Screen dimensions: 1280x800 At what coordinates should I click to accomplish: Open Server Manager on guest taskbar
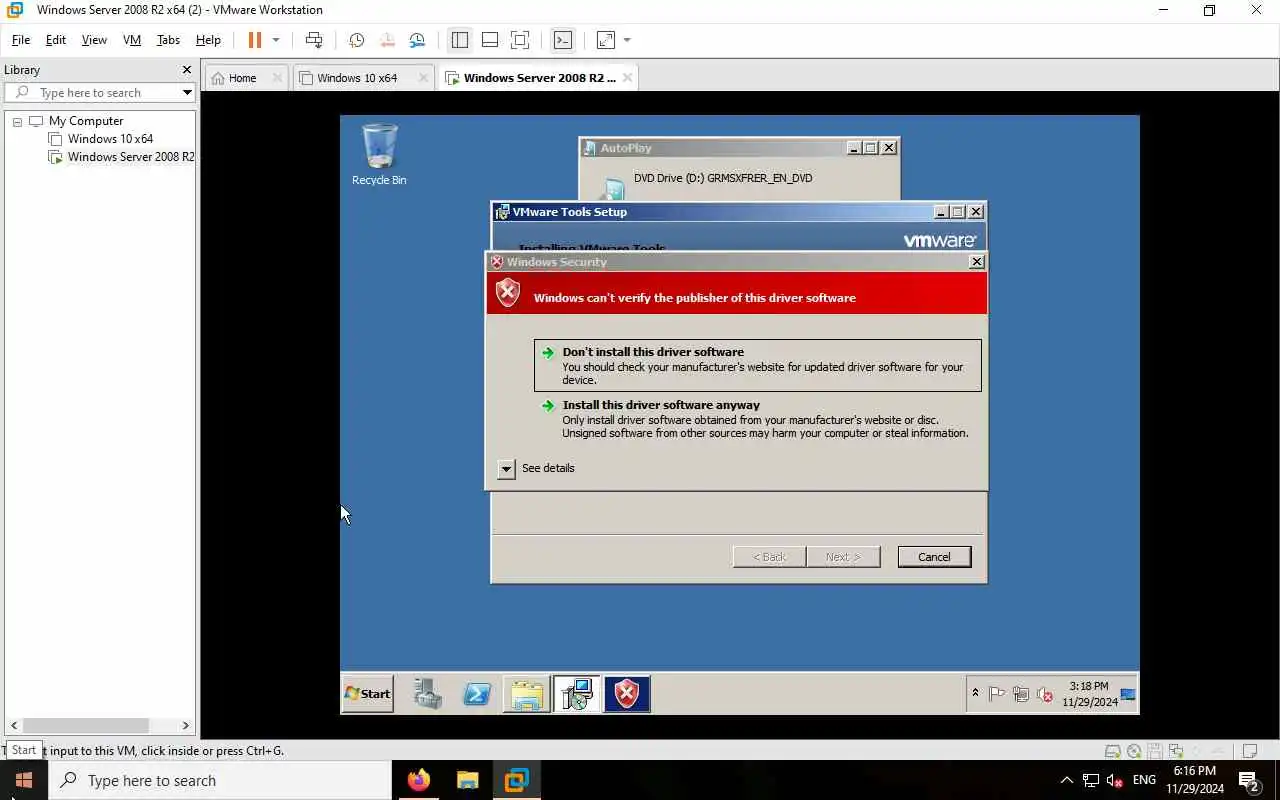coord(428,694)
